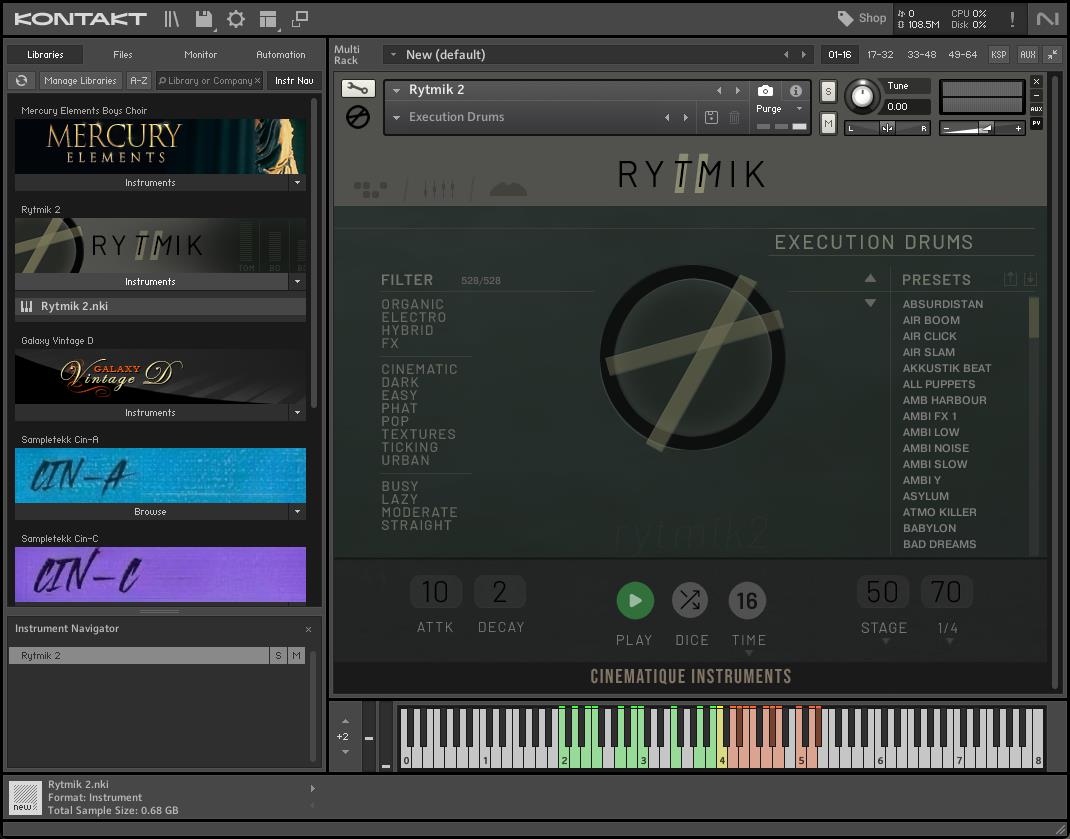This screenshot has width=1070, height=839.
Task: Click the rack bypass circle icon
Action: click(x=357, y=118)
